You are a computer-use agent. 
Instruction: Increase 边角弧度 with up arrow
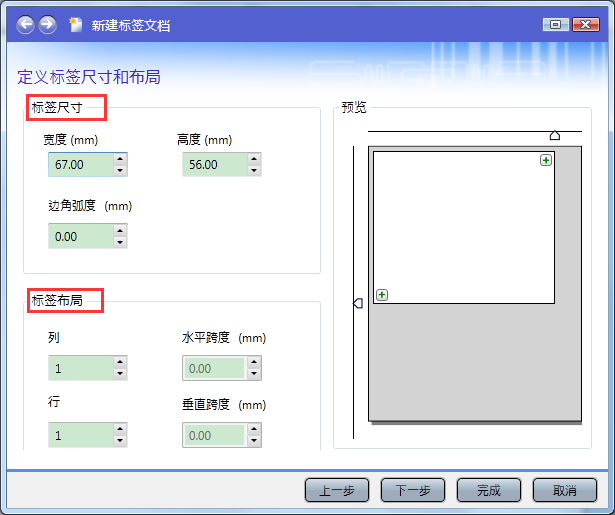click(120, 231)
